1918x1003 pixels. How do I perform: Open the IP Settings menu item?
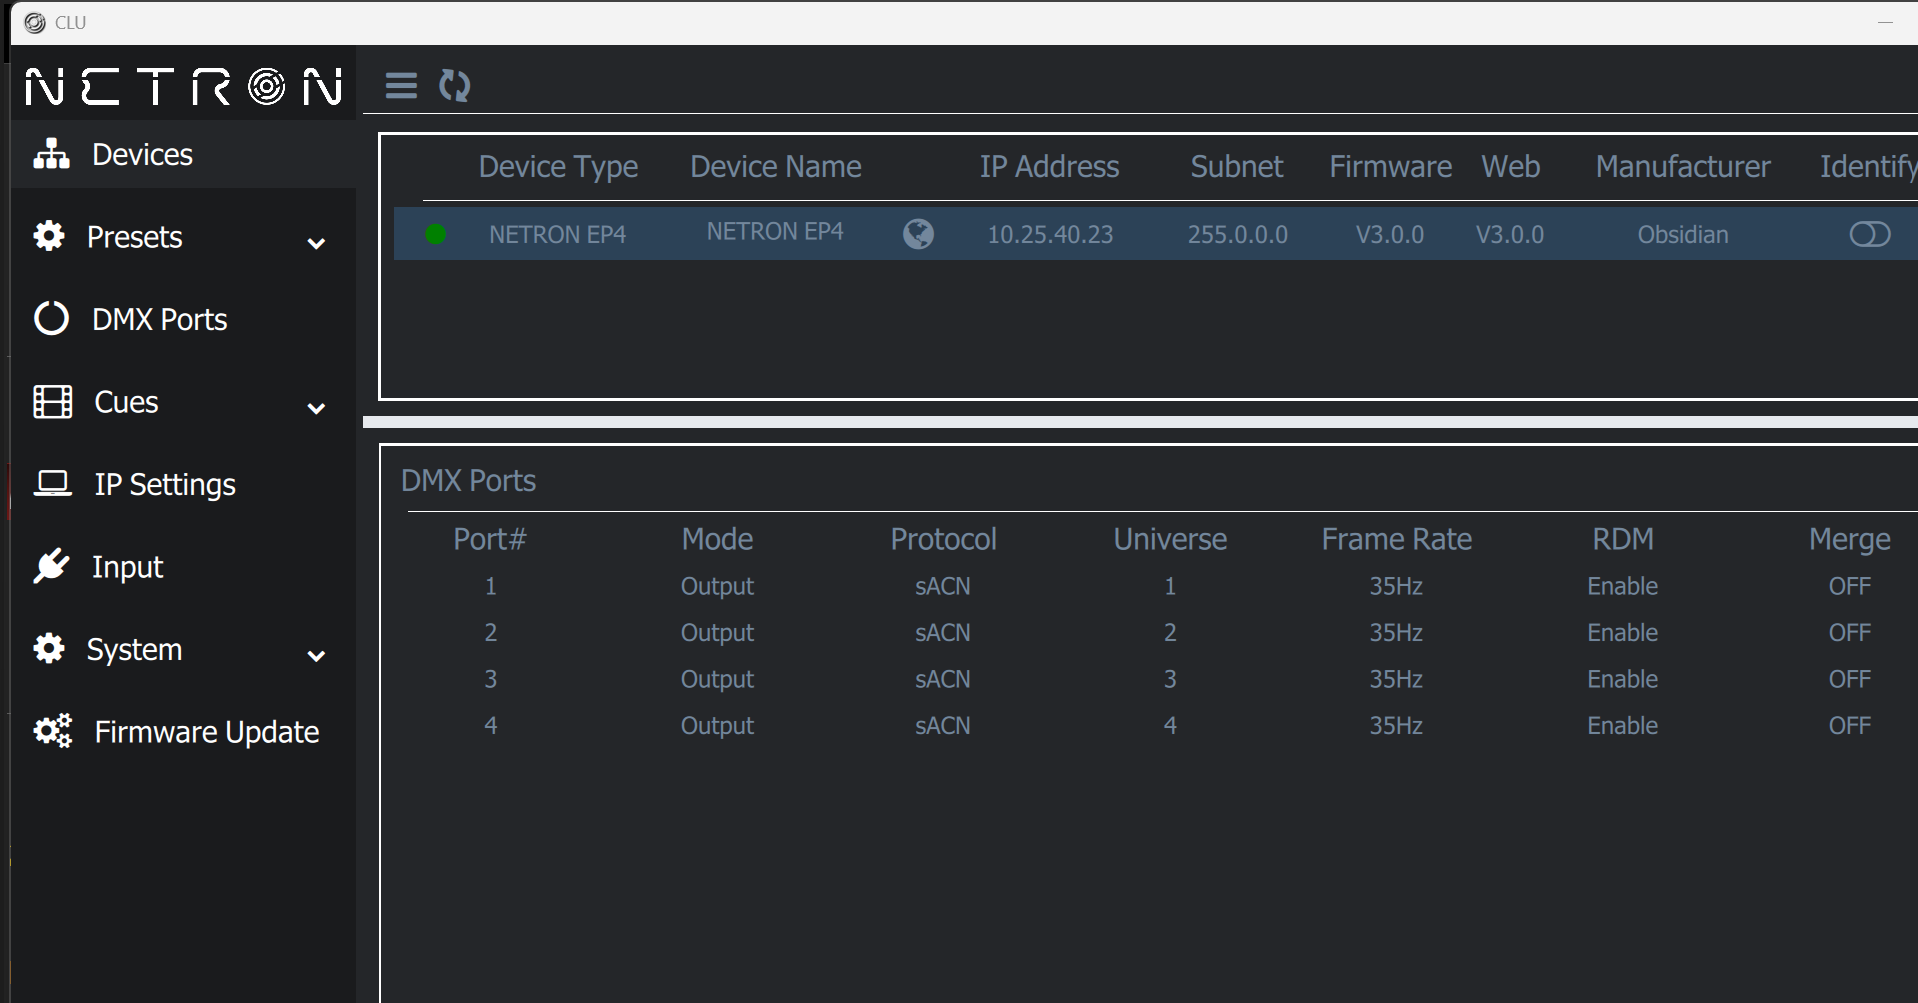pyautogui.click(x=184, y=484)
